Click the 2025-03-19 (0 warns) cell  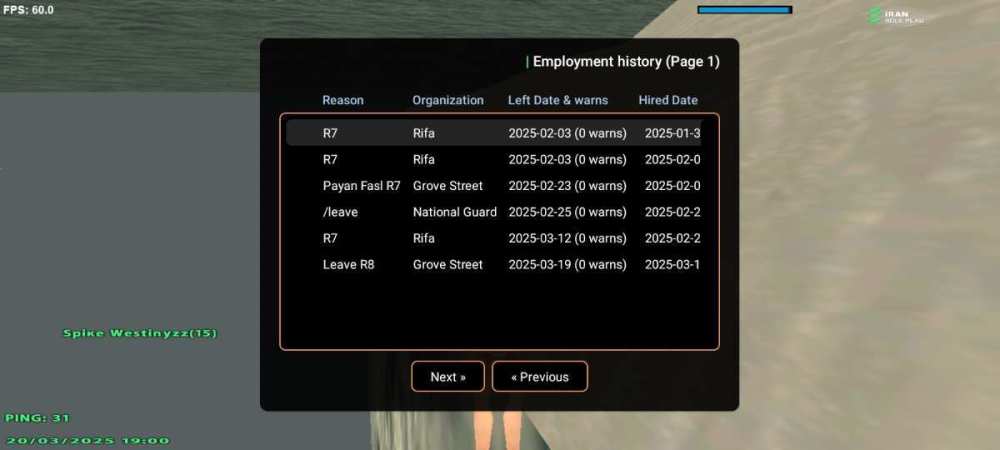tap(568, 265)
